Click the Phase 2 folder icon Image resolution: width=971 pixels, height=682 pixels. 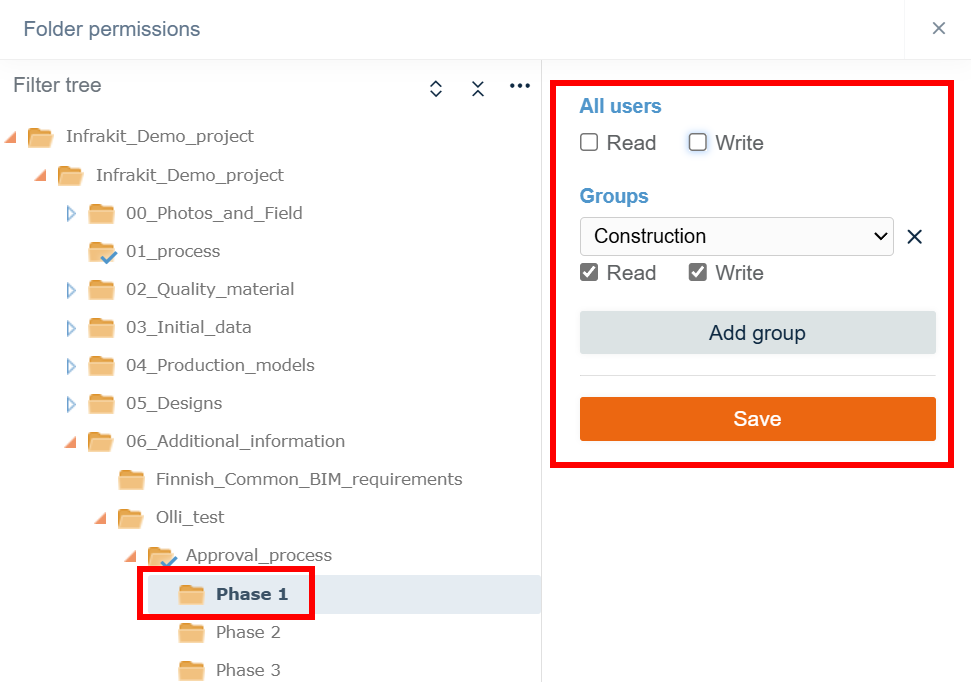pos(191,632)
